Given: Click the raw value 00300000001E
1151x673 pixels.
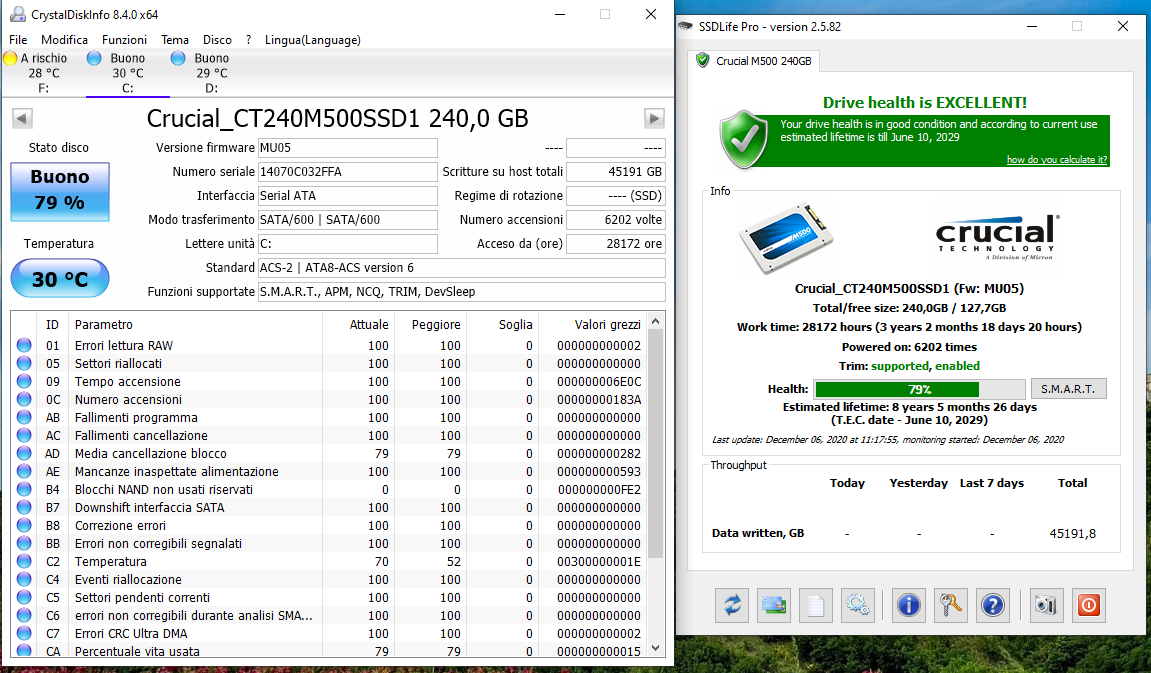Looking at the screenshot, I should click(x=599, y=561).
